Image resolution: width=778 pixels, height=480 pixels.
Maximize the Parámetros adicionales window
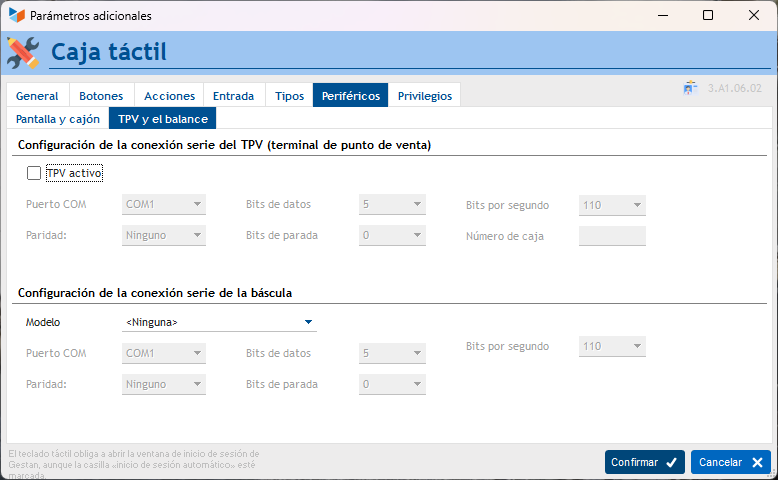(x=708, y=16)
